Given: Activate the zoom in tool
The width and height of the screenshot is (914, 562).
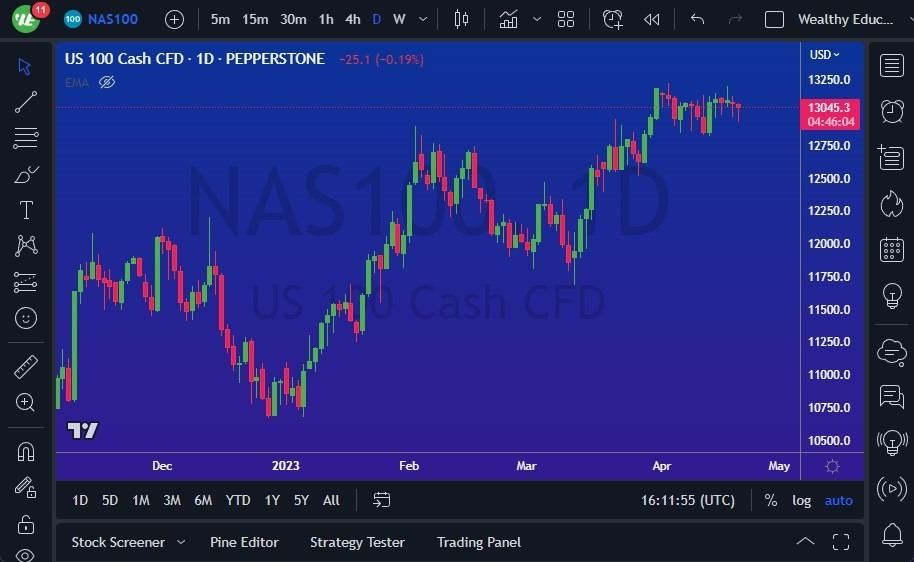Looking at the screenshot, I should coord(25,402).
